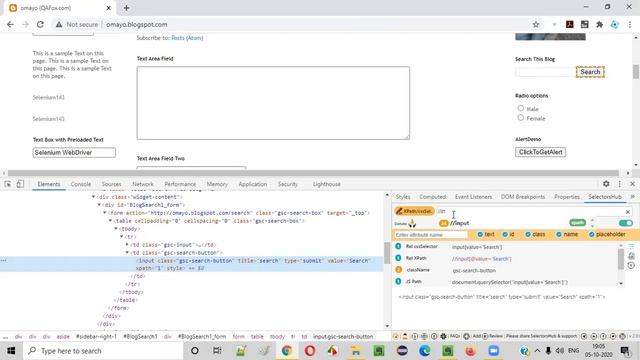Click the history clock icon in SelectorsHub
Image resolution: width=640 pixels, height=360 pixels.
coord(631,265)
